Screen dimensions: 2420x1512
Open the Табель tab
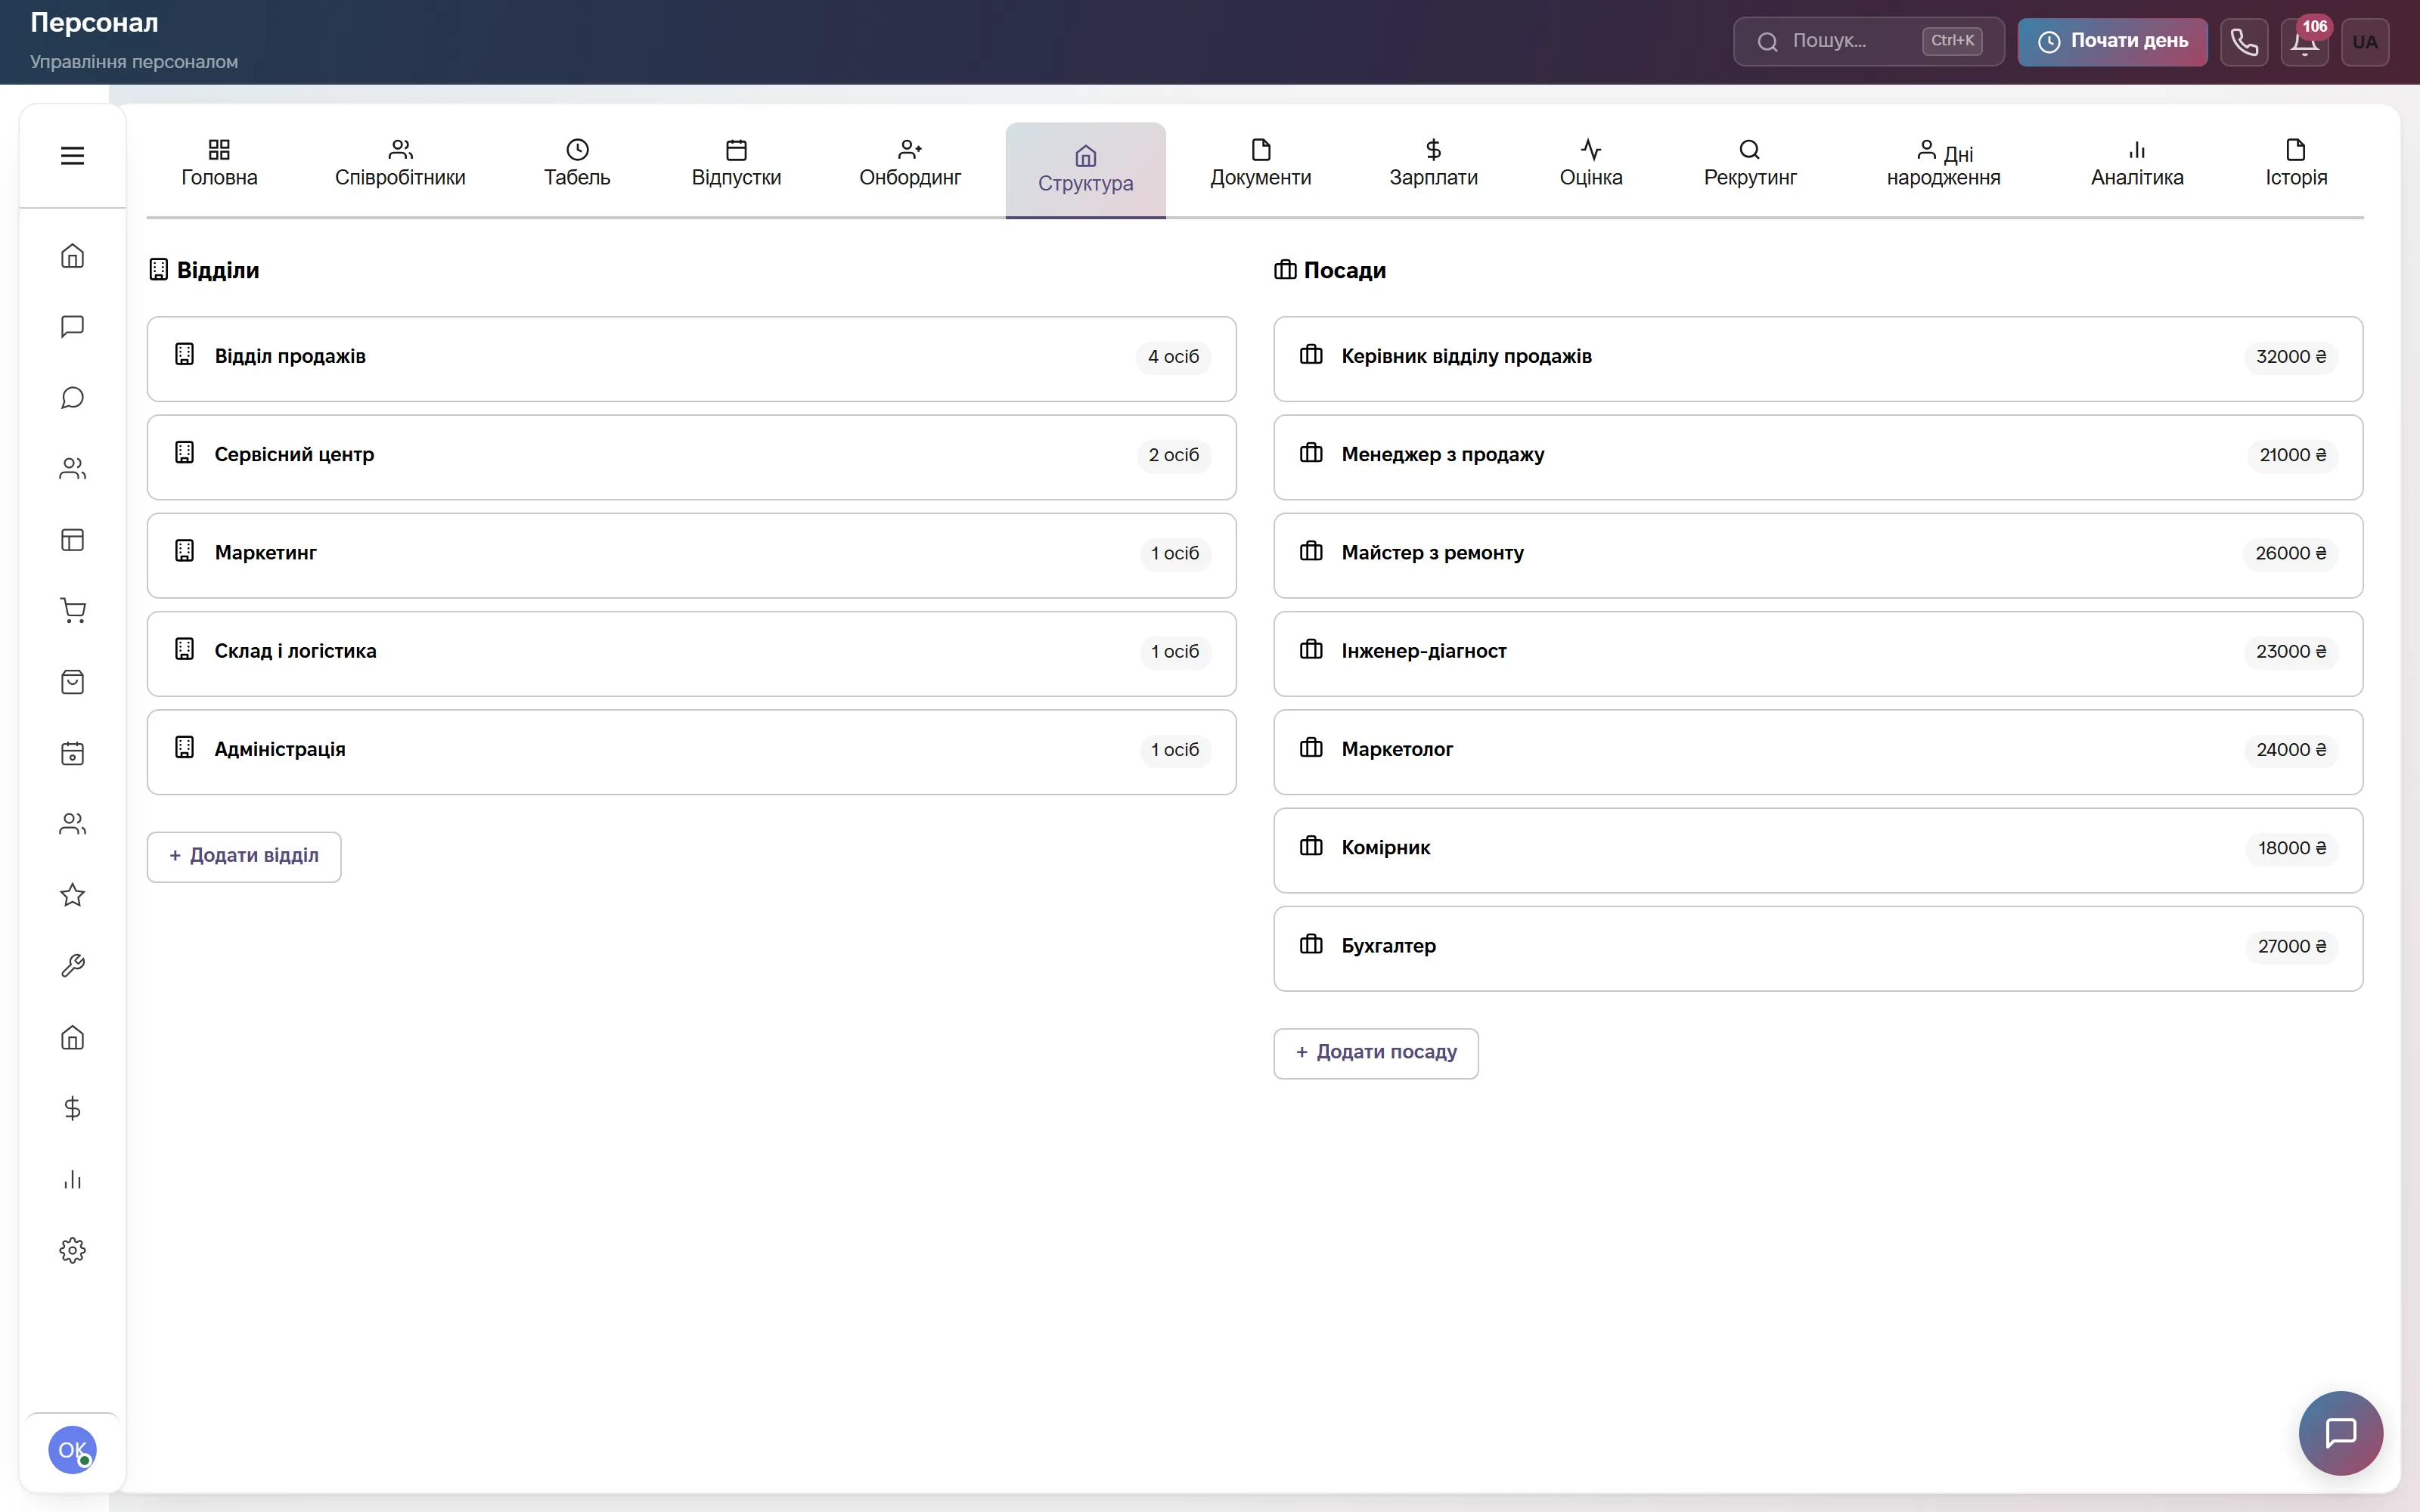577,164
